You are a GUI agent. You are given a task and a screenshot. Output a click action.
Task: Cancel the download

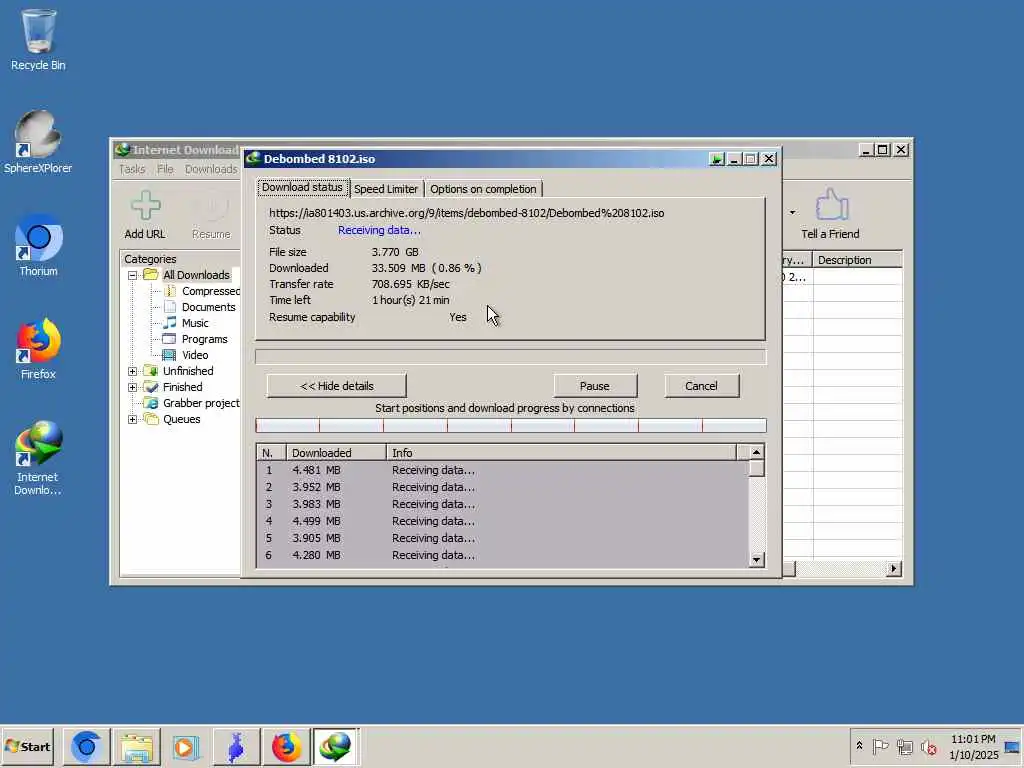(x=701, y=386)
